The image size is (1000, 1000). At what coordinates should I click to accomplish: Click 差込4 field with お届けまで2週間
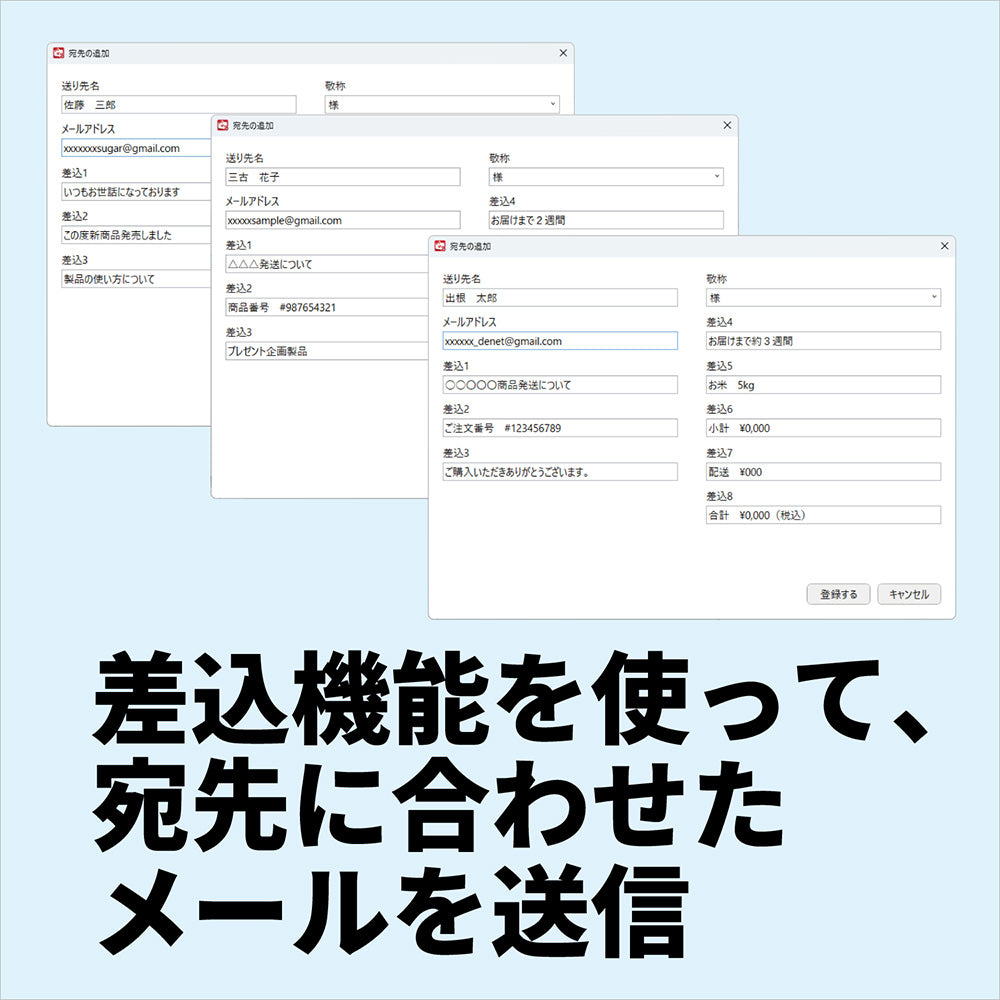[606, 220]
